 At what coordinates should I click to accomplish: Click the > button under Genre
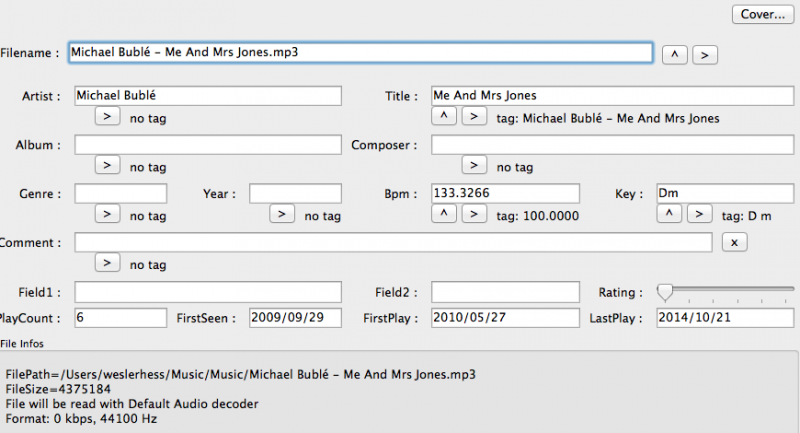click(x=107, y=214)
